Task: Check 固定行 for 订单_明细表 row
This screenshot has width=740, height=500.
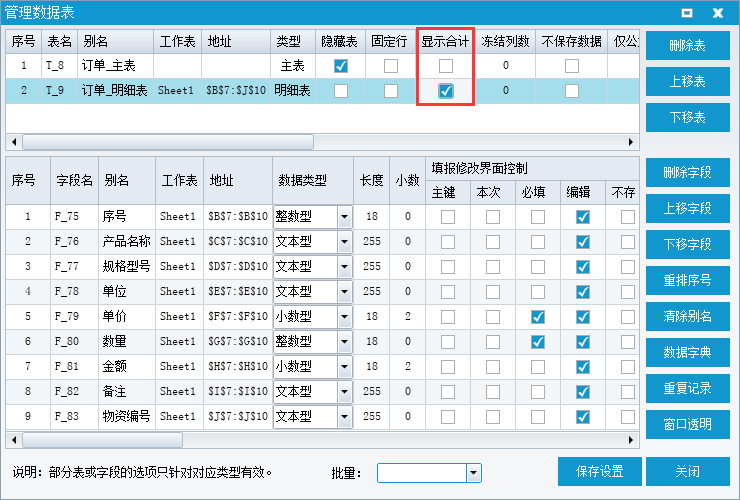Action: pyautogui.click(x=390, y=91)
